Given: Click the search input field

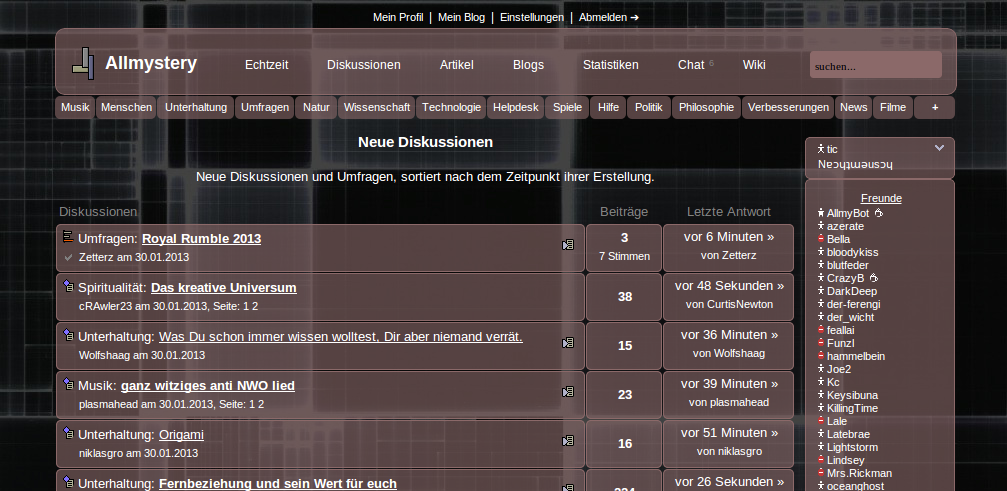Looking at the screenshot, I should [x=875, y=66].
